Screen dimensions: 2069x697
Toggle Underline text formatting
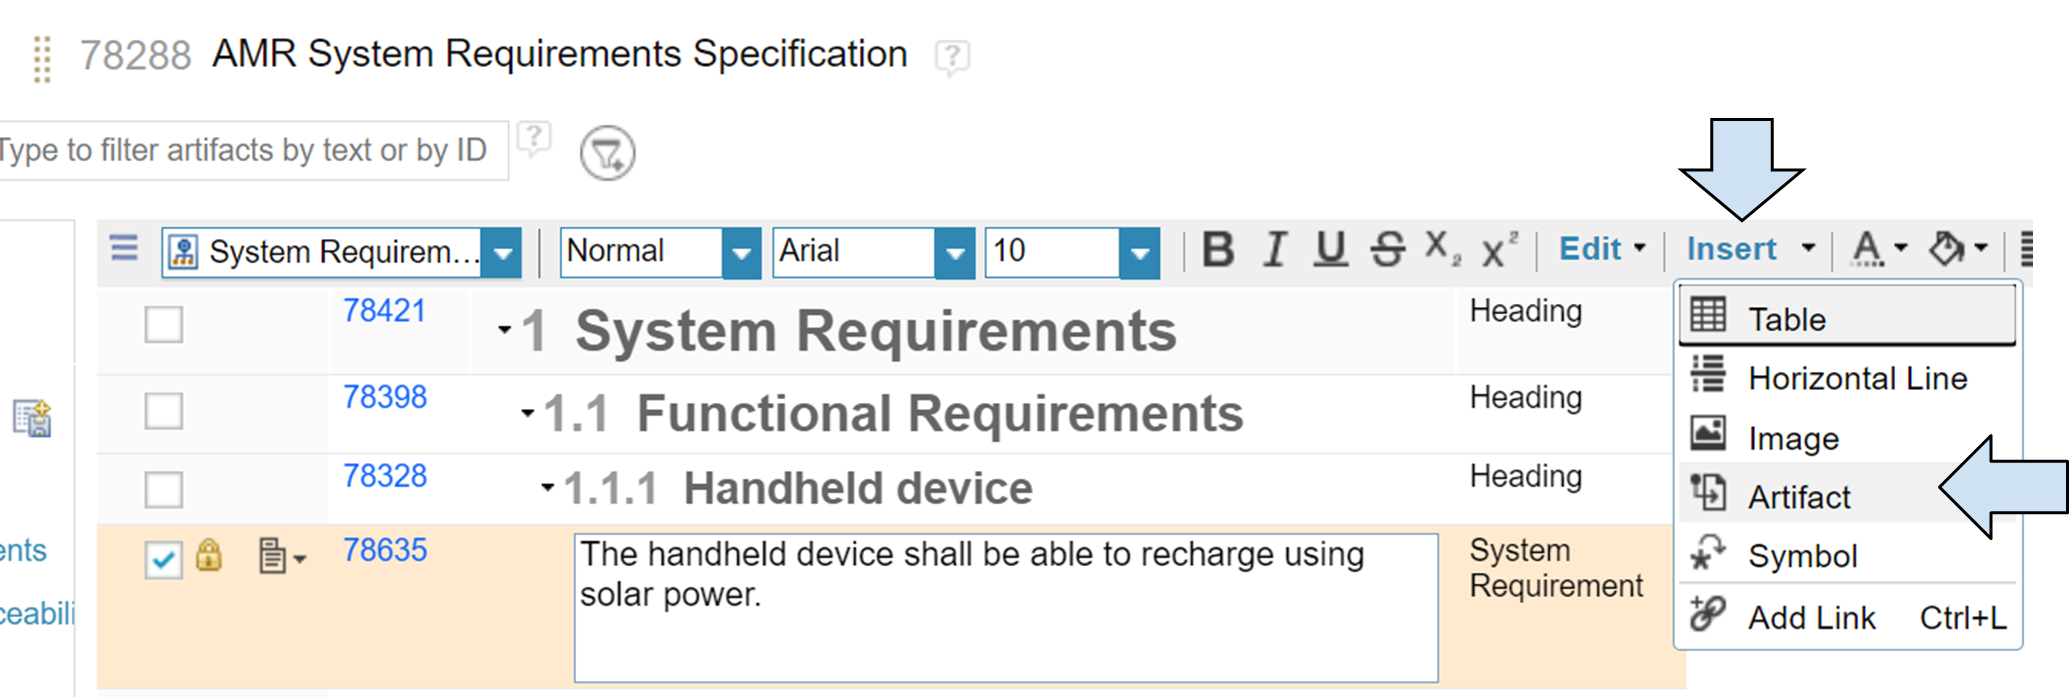point(1330,250)
